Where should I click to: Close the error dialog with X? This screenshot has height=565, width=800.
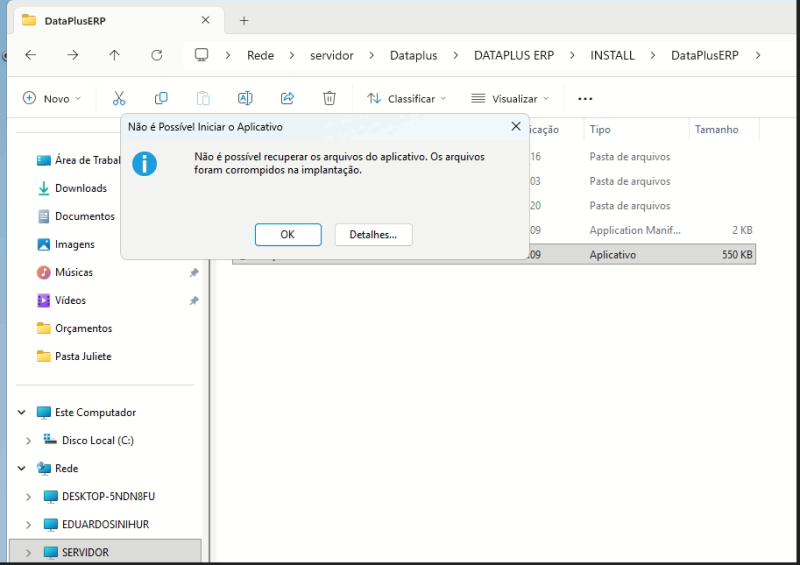[516, 126]
